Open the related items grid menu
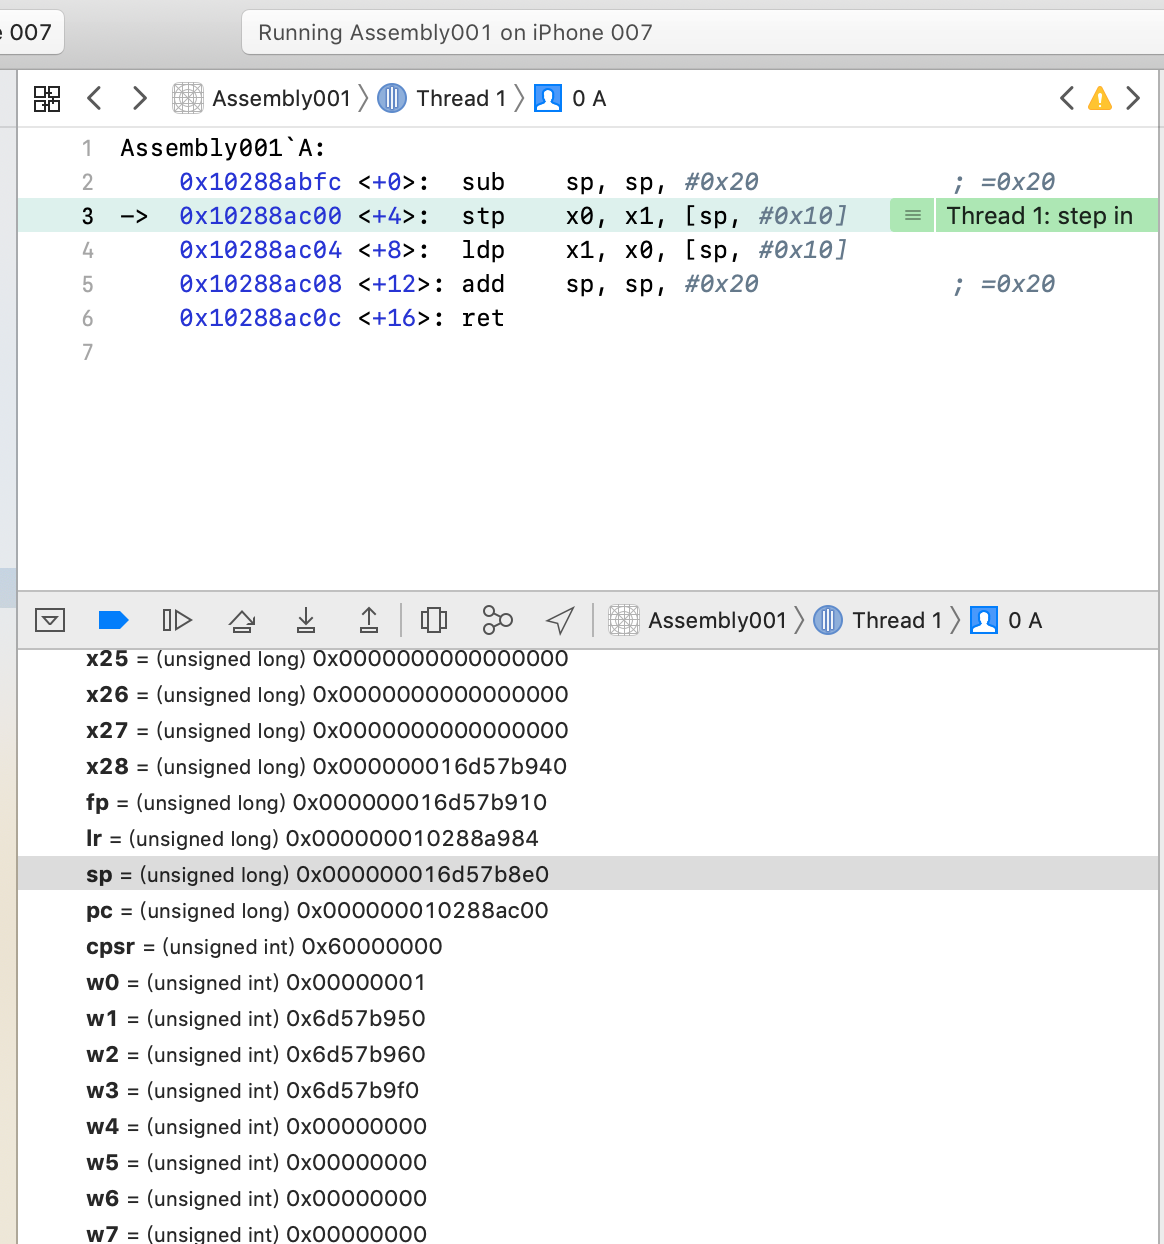Image resolution: width=1164 pixels, height=1244 pixels. pos(47,98)
